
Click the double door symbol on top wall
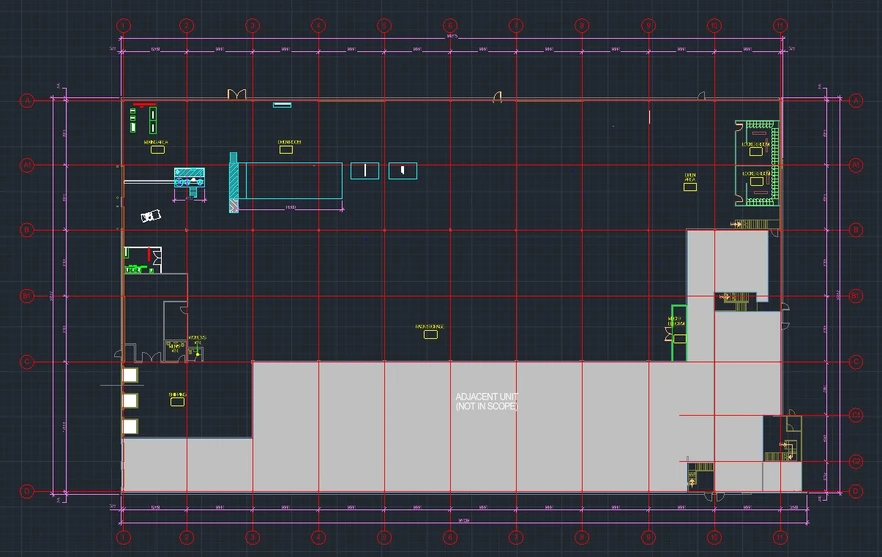tap(237, 95)
